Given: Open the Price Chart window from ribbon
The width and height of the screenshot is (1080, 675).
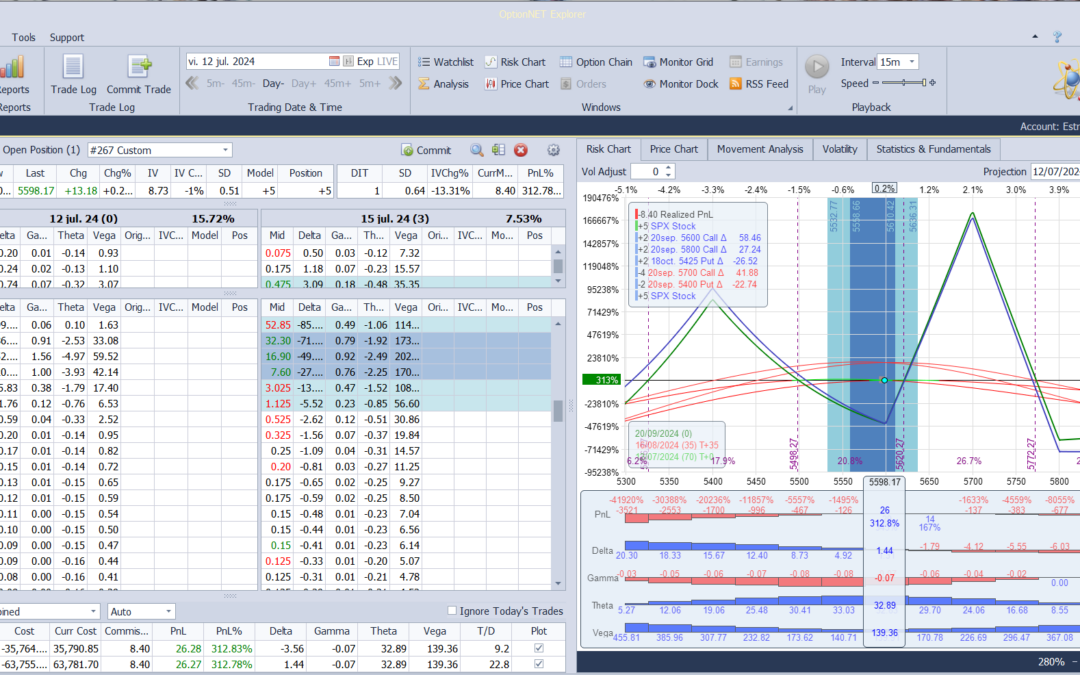Looking at the screenshot, I should [x=517, y=84].
